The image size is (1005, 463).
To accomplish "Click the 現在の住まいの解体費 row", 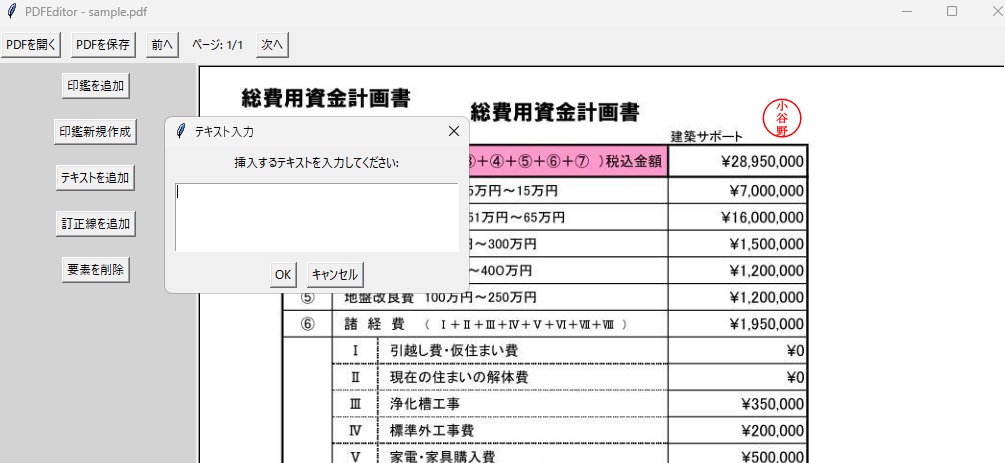I will coord(459,377).
